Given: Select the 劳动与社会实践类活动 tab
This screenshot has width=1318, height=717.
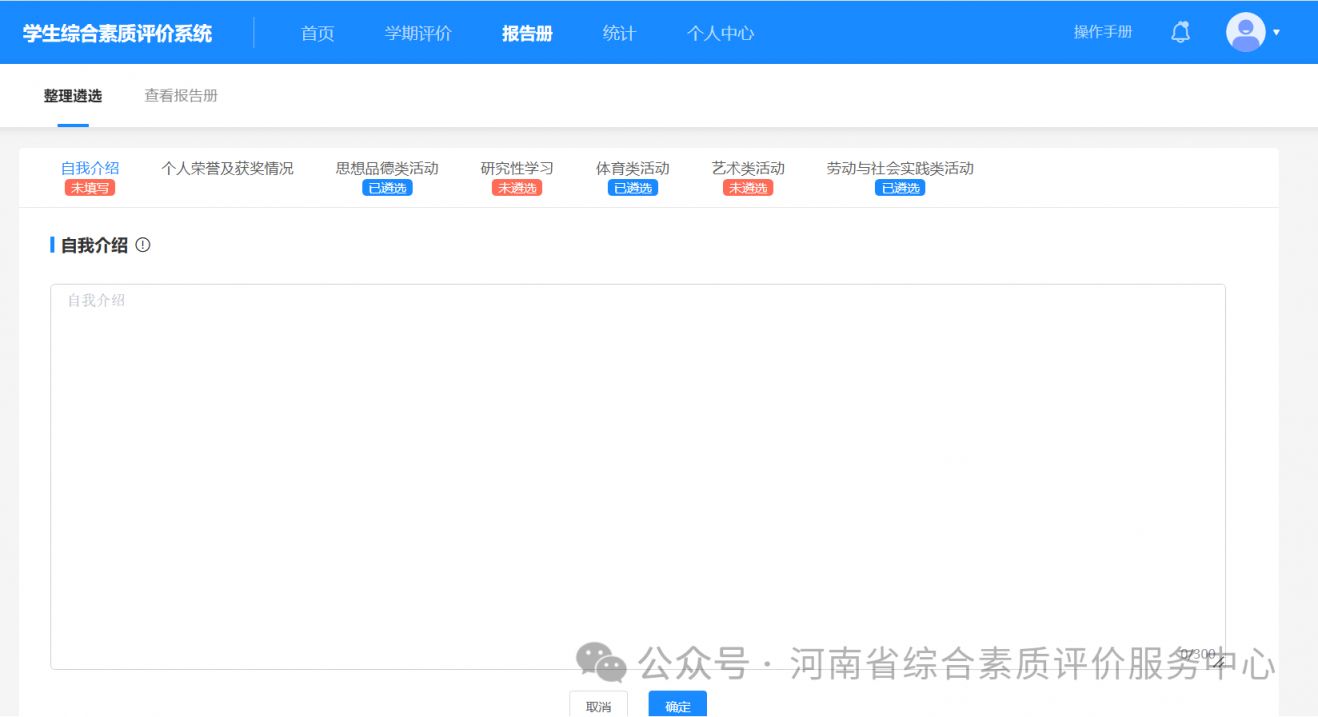Looking at the screenshot, I should 900,168.
